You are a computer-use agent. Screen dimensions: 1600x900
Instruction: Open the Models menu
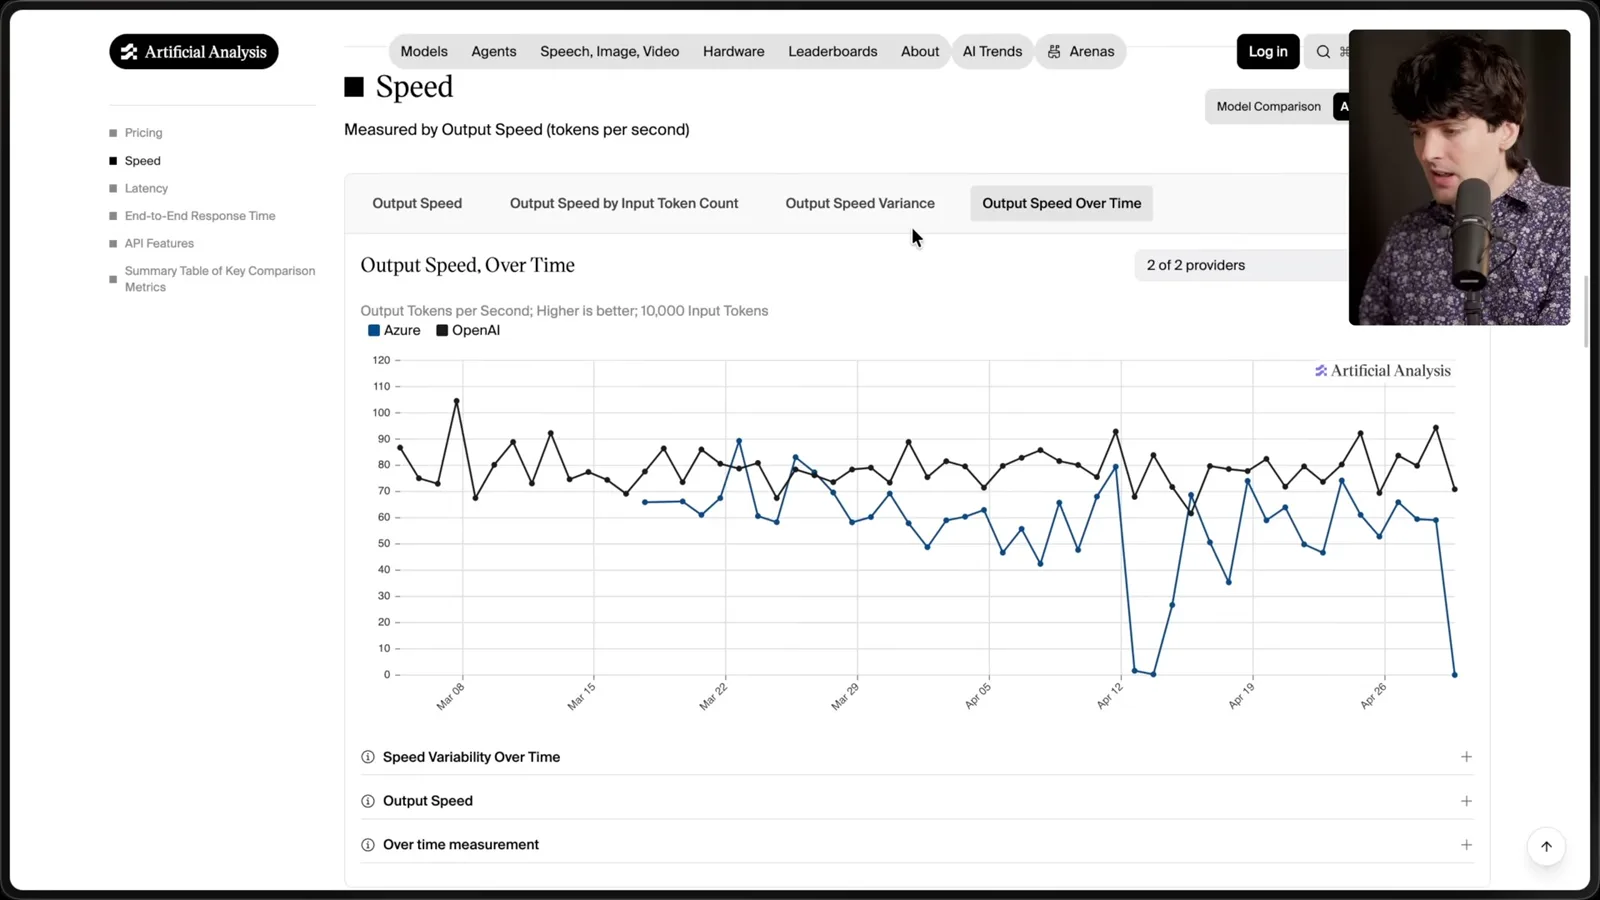point(424,52)
